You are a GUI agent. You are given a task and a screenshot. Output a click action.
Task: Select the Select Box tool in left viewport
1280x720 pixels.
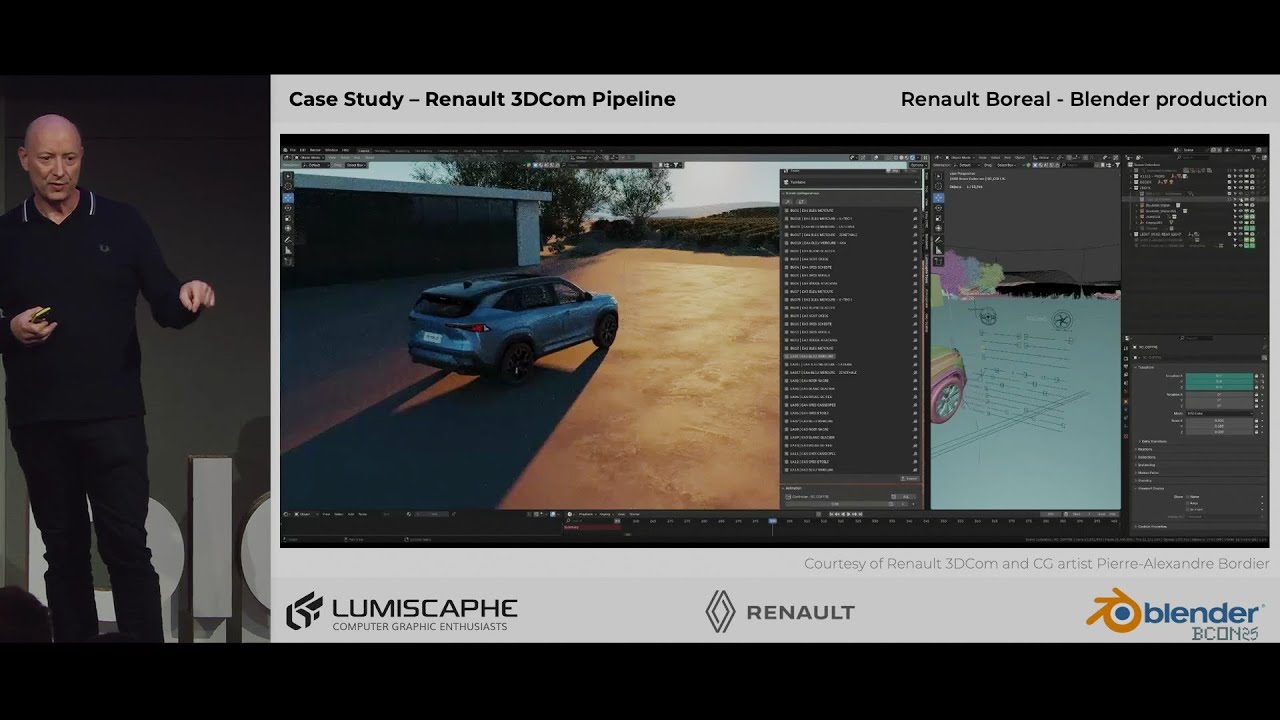288,176
